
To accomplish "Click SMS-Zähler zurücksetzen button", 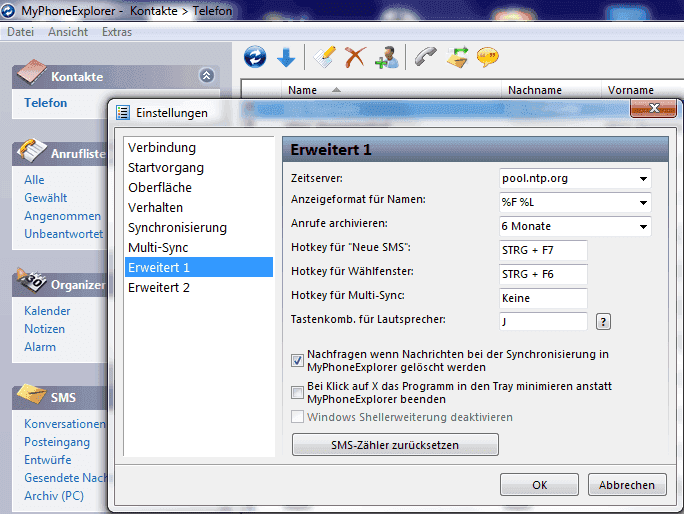I will (395, 445).
